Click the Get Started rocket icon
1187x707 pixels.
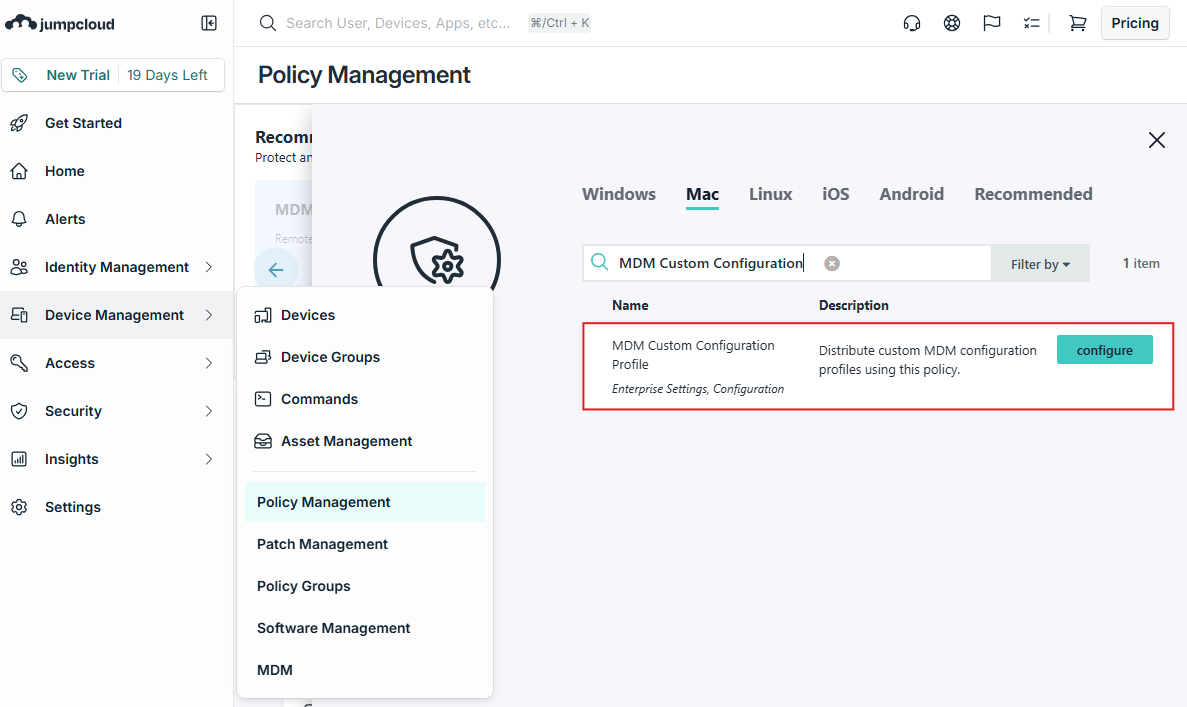tap(19, 123)
